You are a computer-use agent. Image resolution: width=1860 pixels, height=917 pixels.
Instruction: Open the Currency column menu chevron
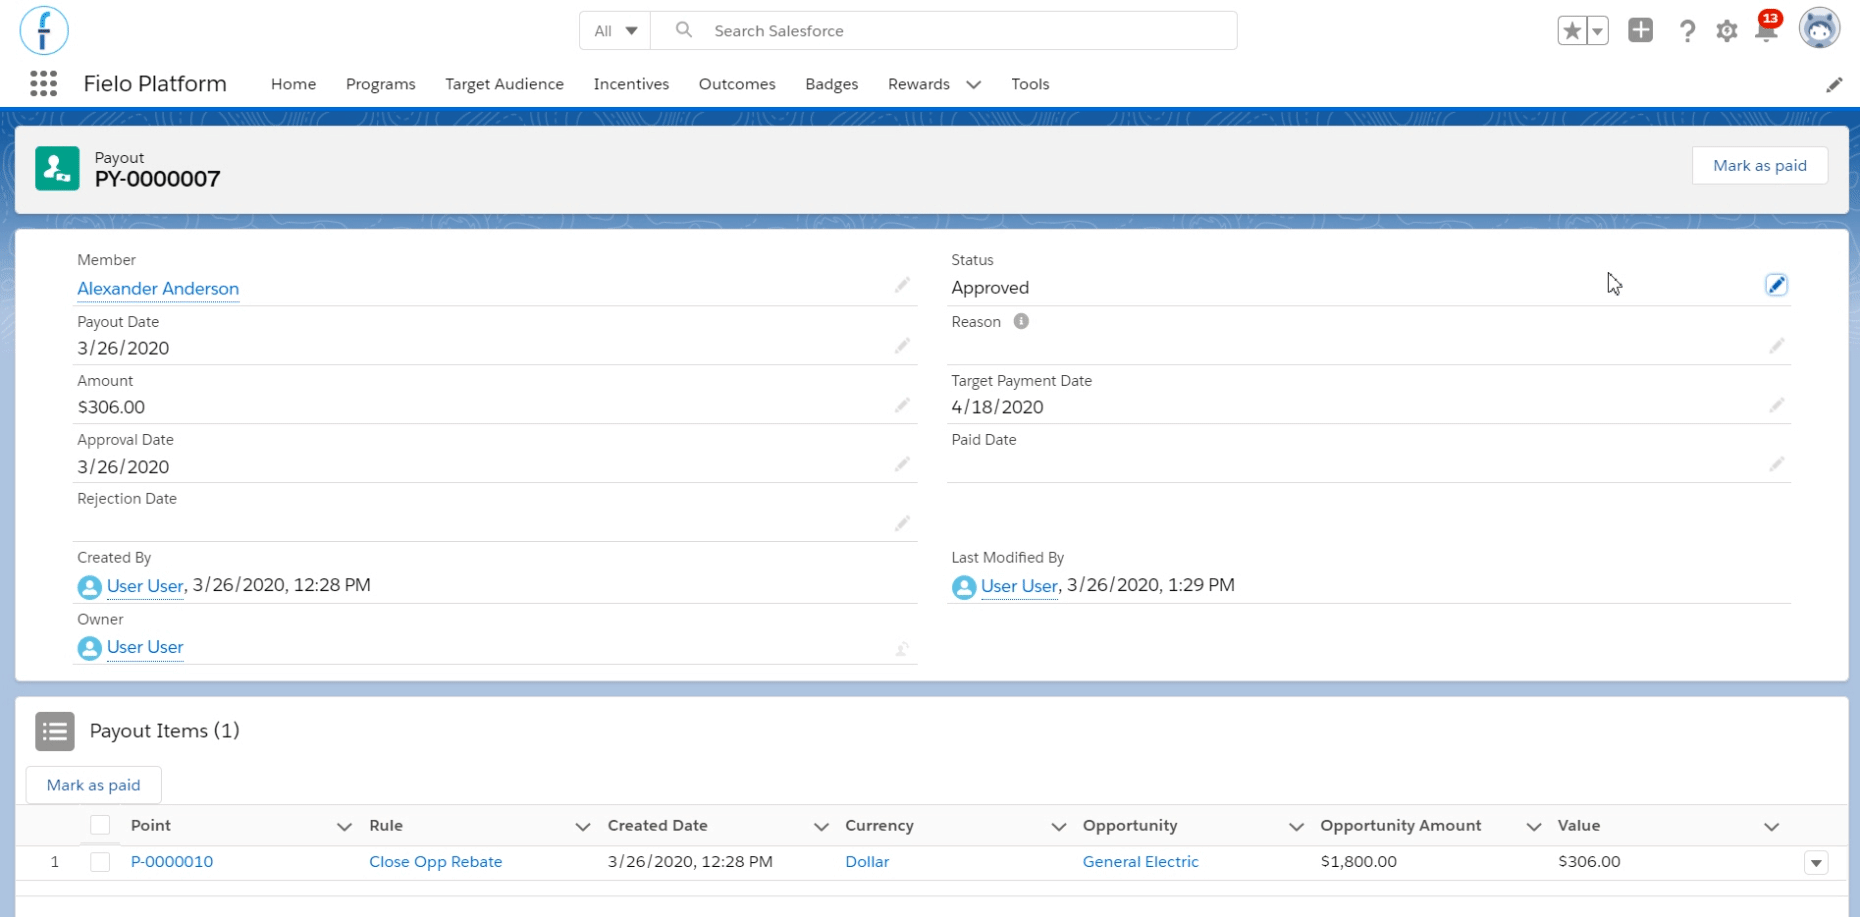pyautogui.click(x=1058, y=826)
